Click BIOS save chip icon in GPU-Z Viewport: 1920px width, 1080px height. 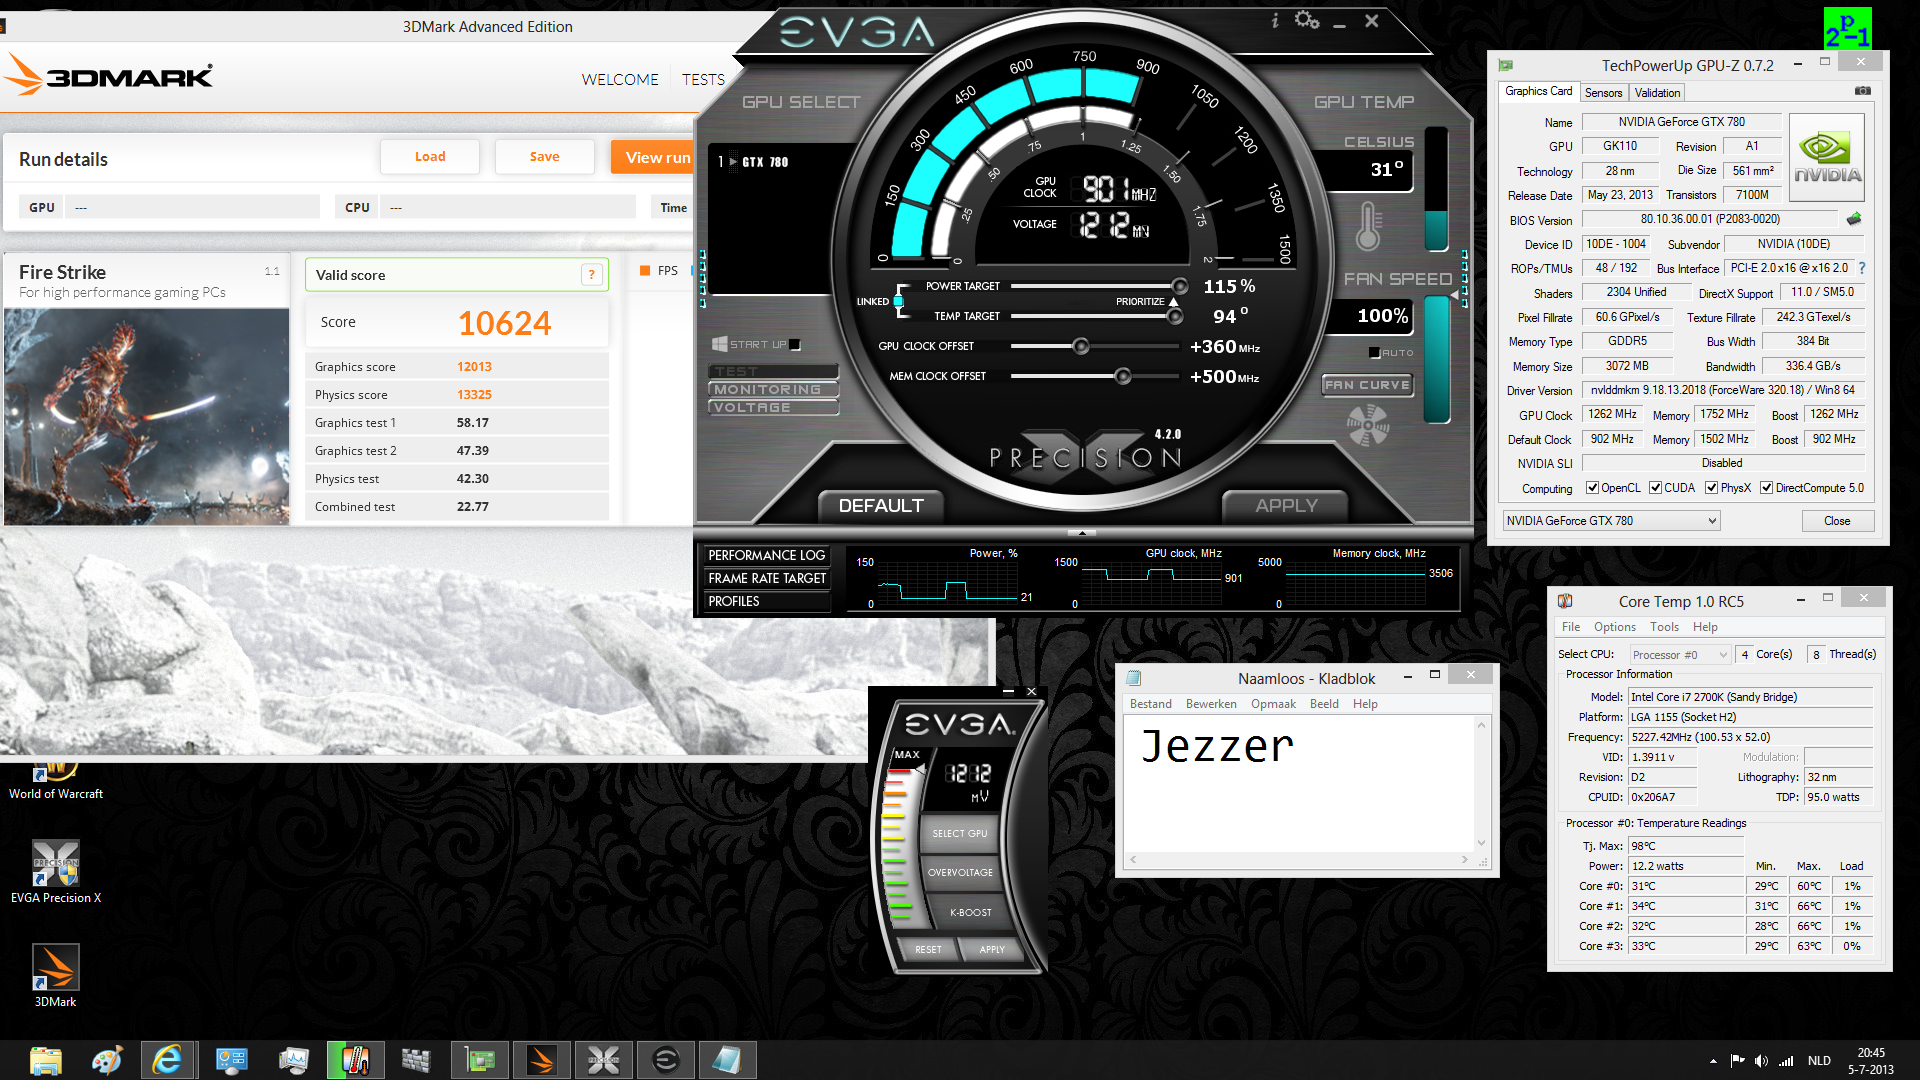pyautogui.click(x=1854, y=219)
